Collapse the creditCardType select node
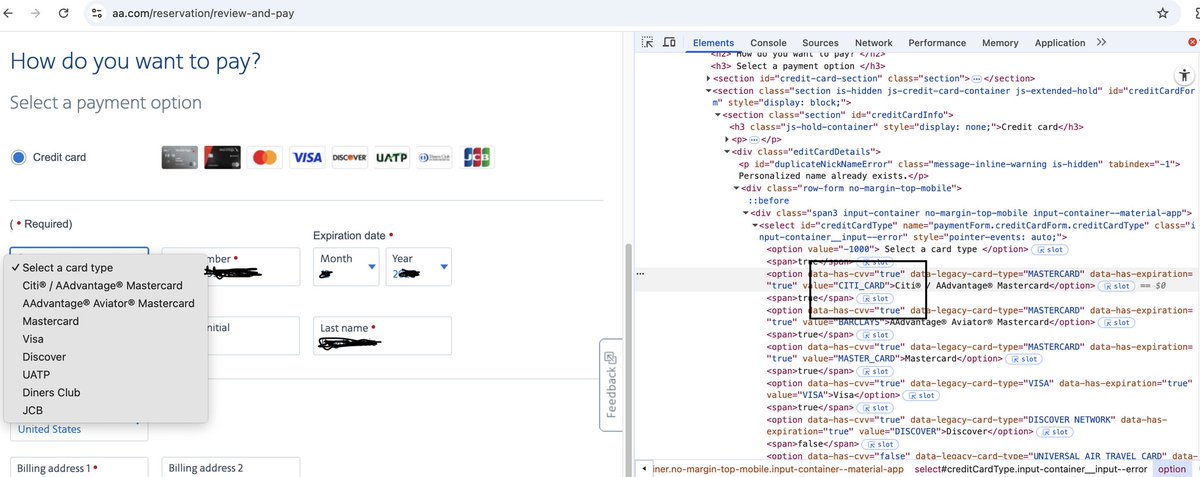The image size is (1200, 477). [x=754, y=225]
